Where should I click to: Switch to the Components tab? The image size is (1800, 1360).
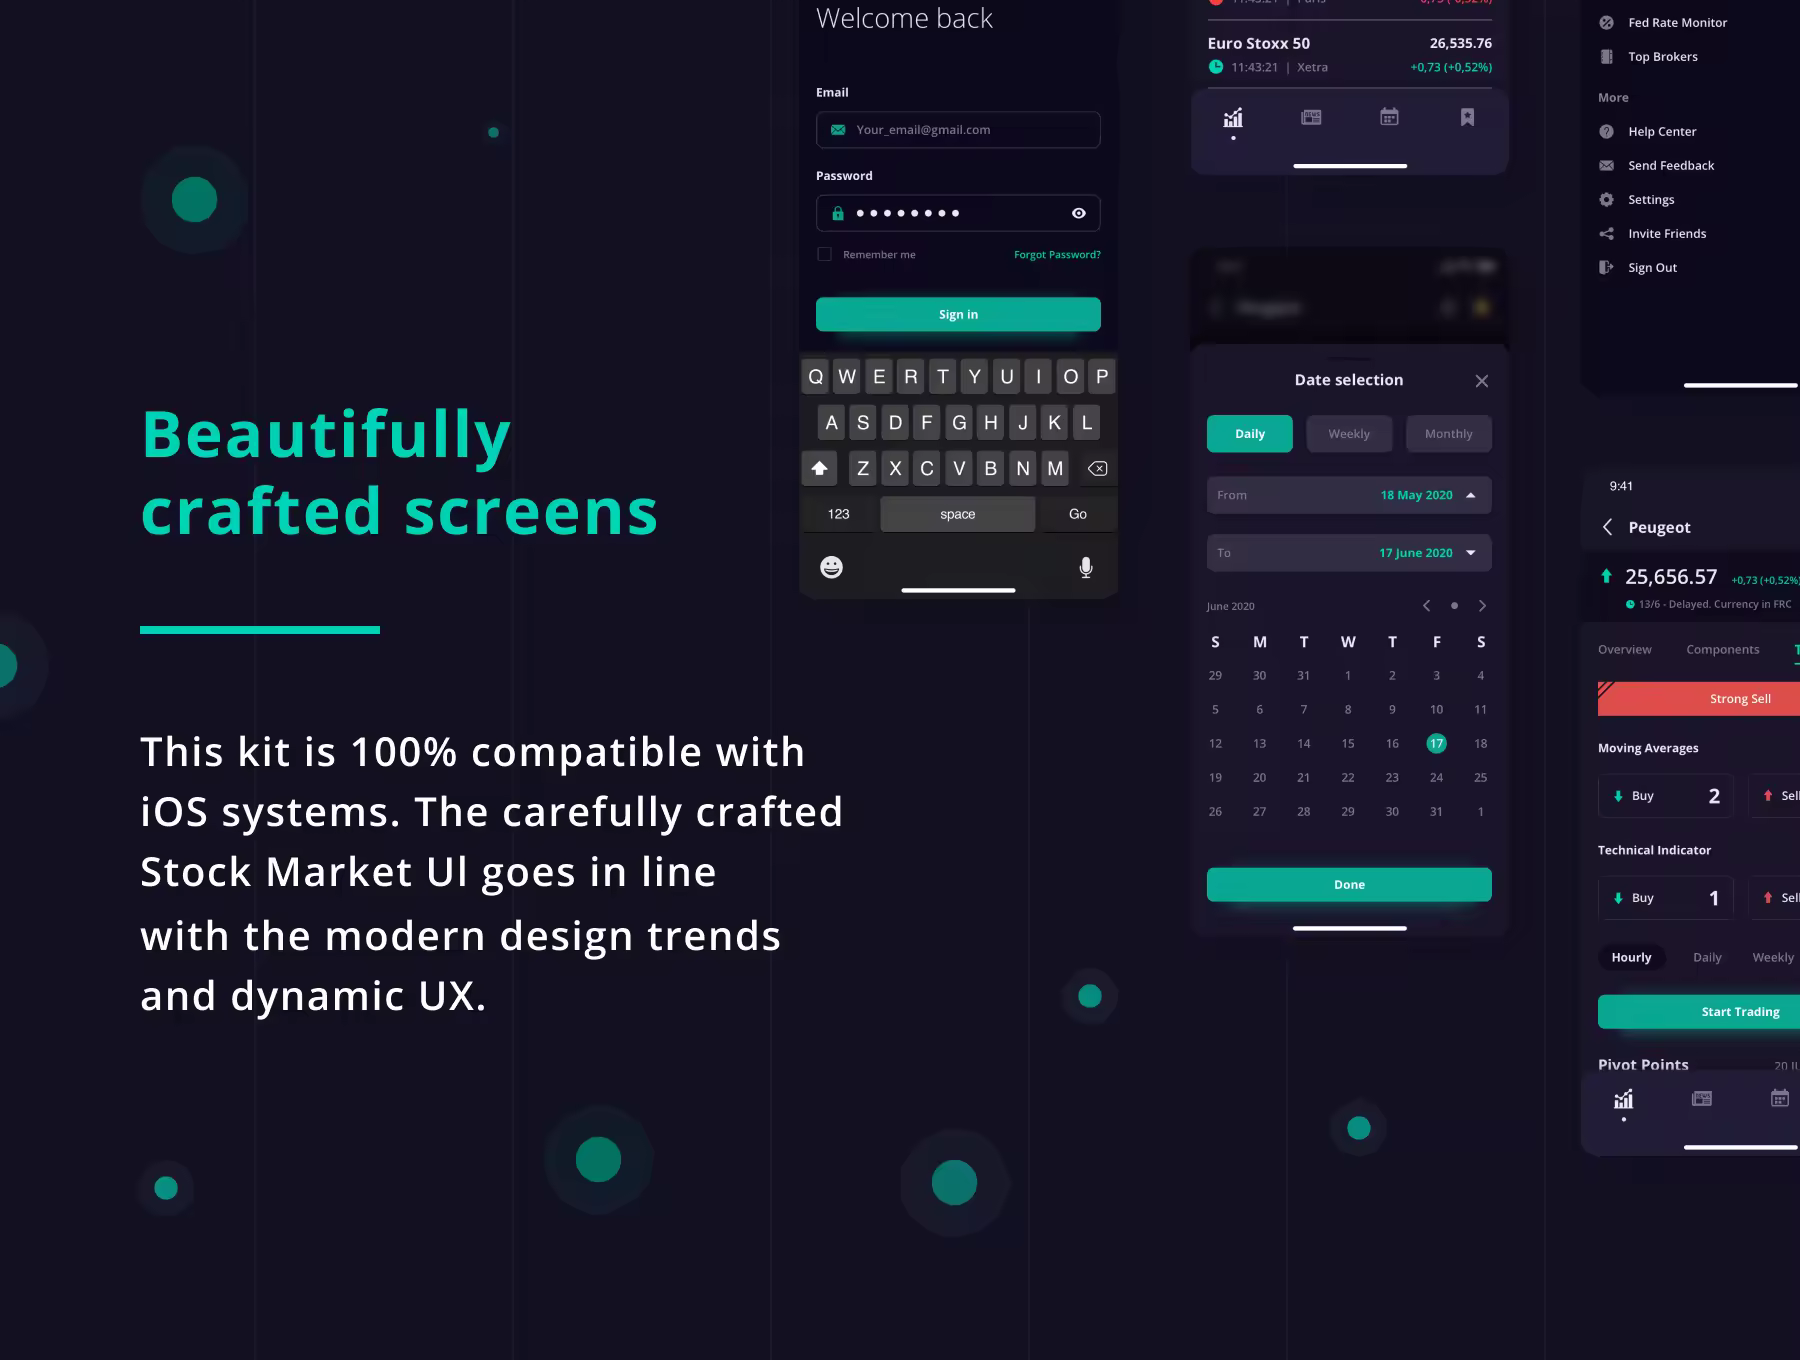(1722, 650)
